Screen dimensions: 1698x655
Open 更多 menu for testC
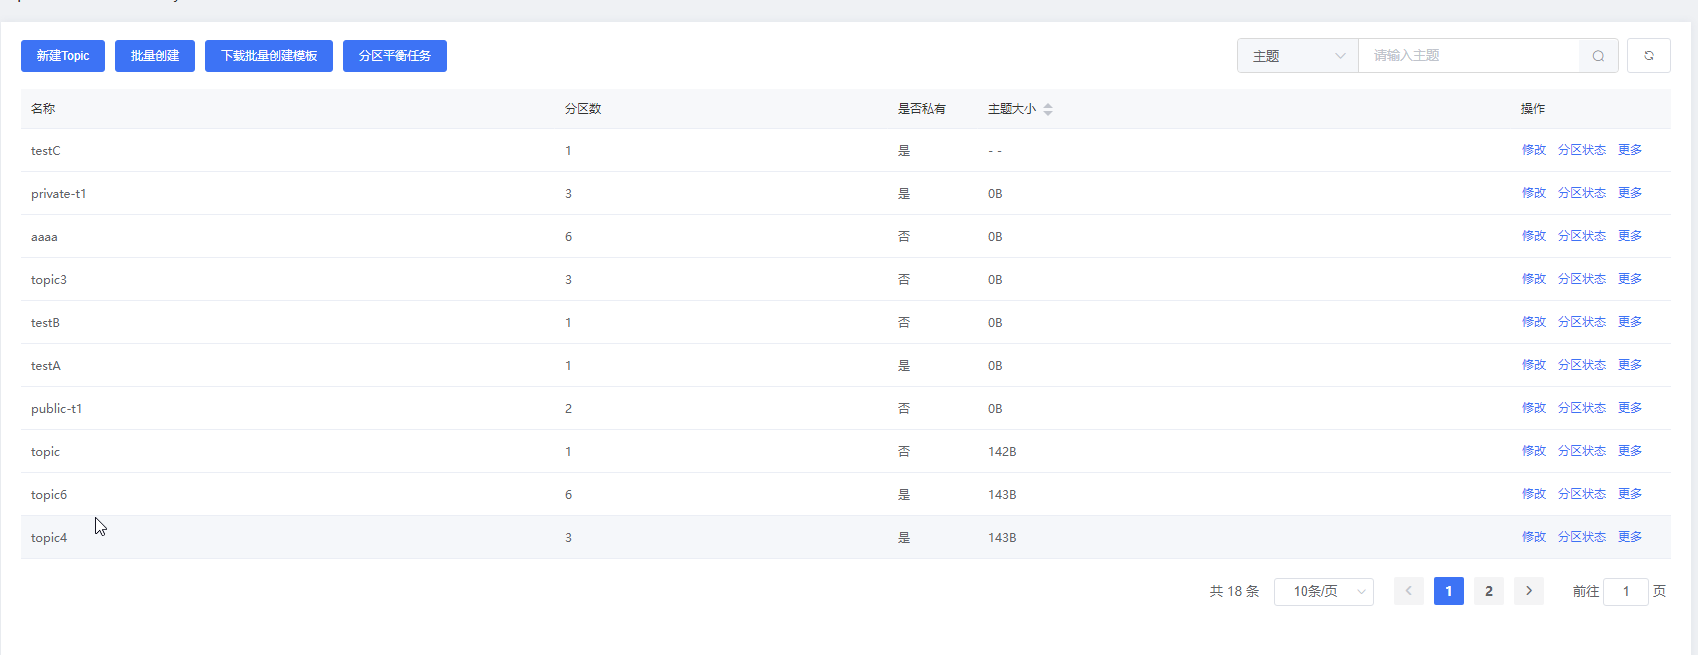(1630, 150)
